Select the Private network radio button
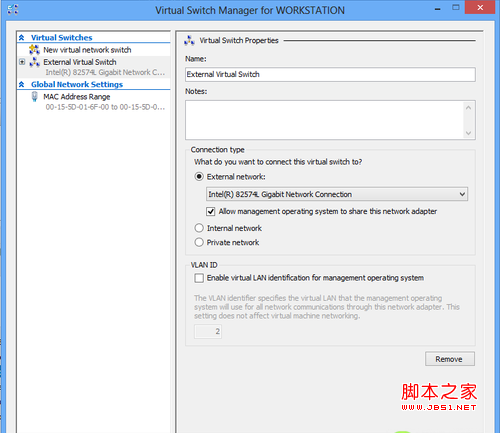 [199, 242]
